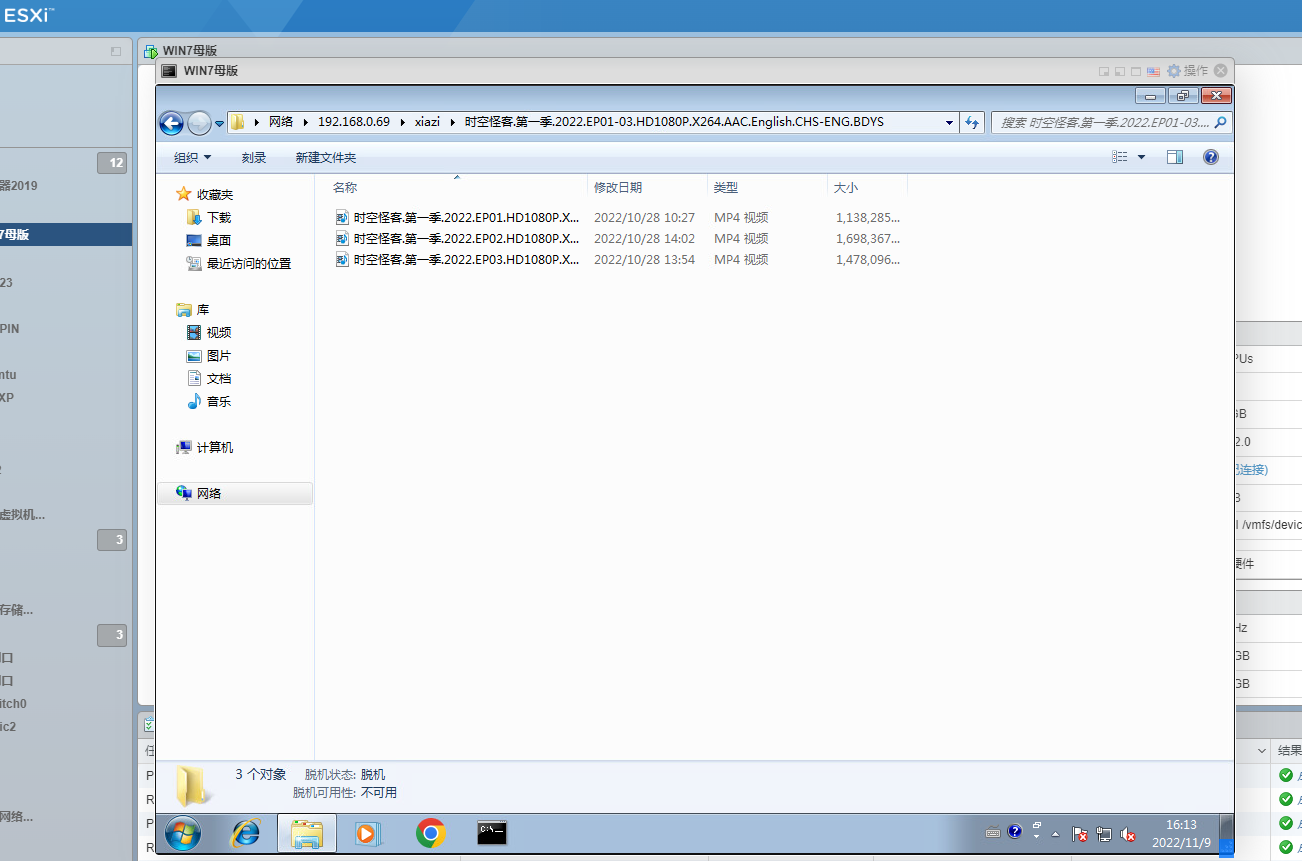Expand hidden tray icons arrow

(x=1055, y=833)
